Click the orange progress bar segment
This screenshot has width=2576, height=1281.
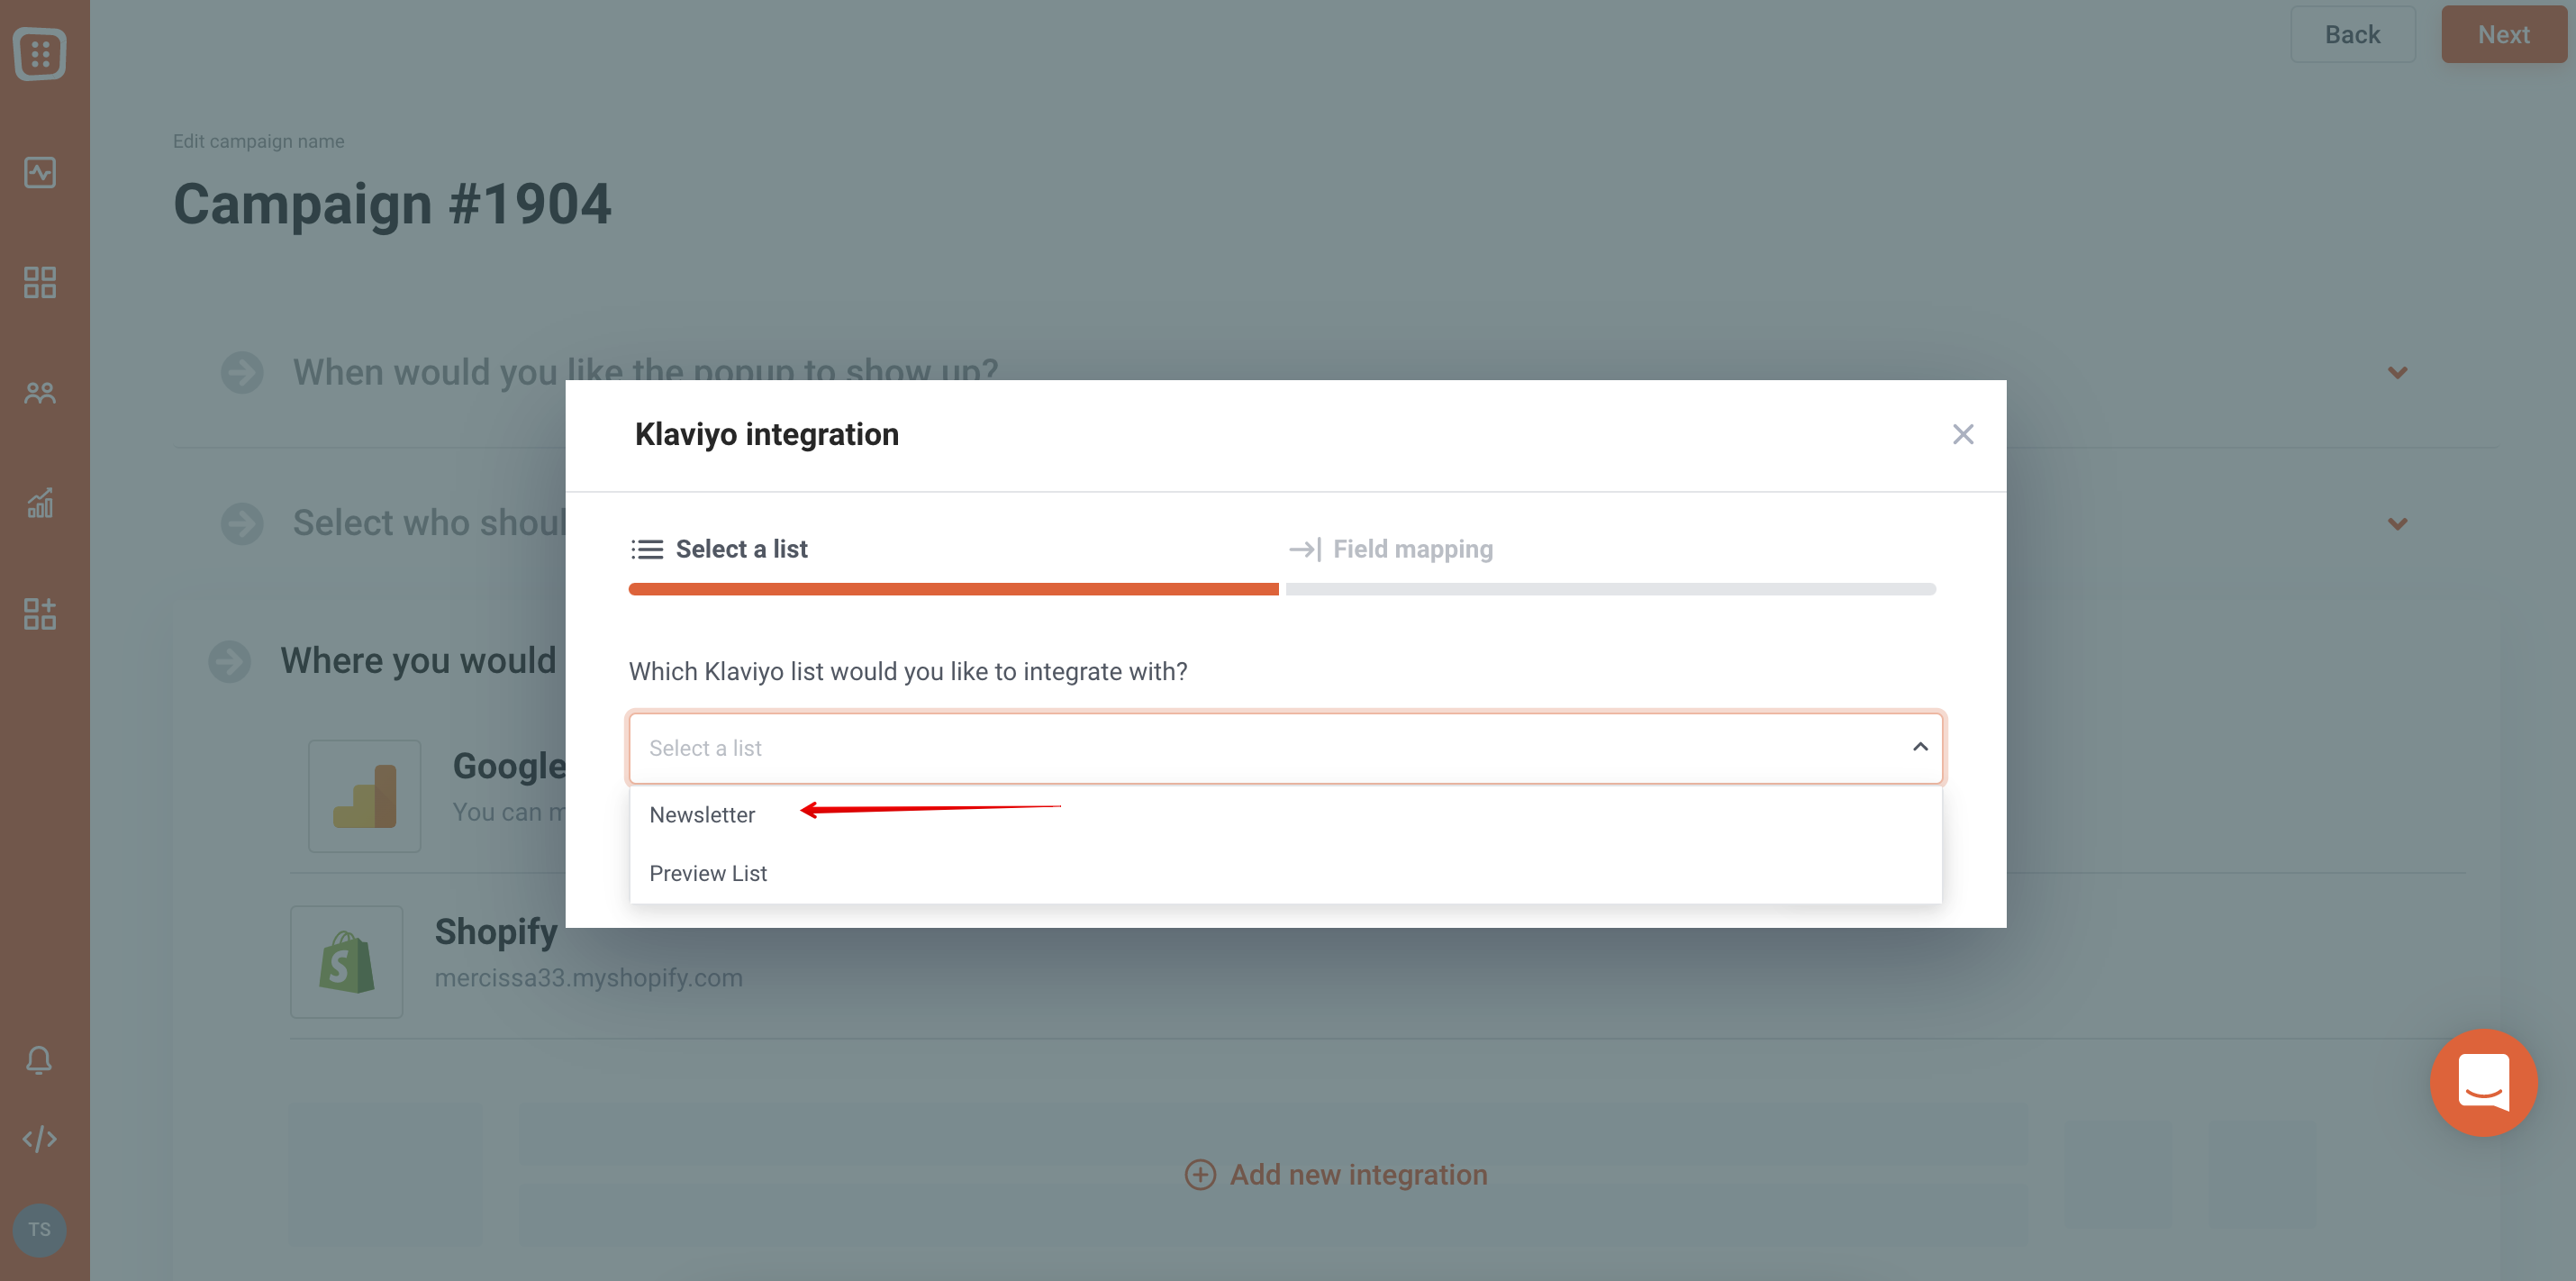tap(953, 589)
